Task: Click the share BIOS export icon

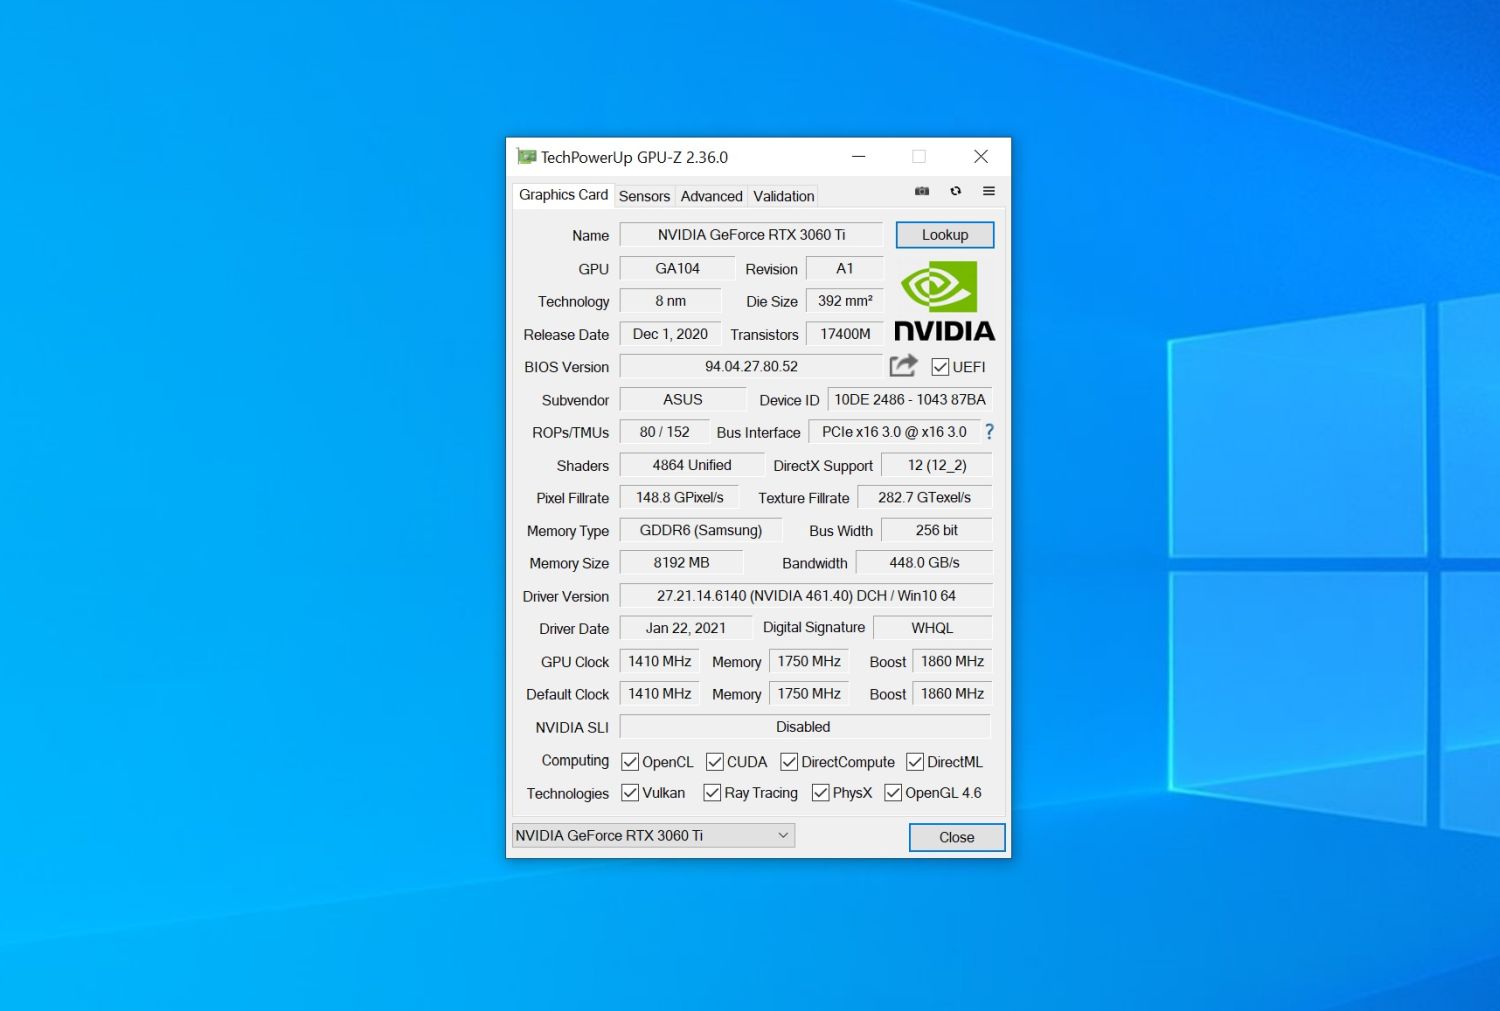Action: point(903,366)
